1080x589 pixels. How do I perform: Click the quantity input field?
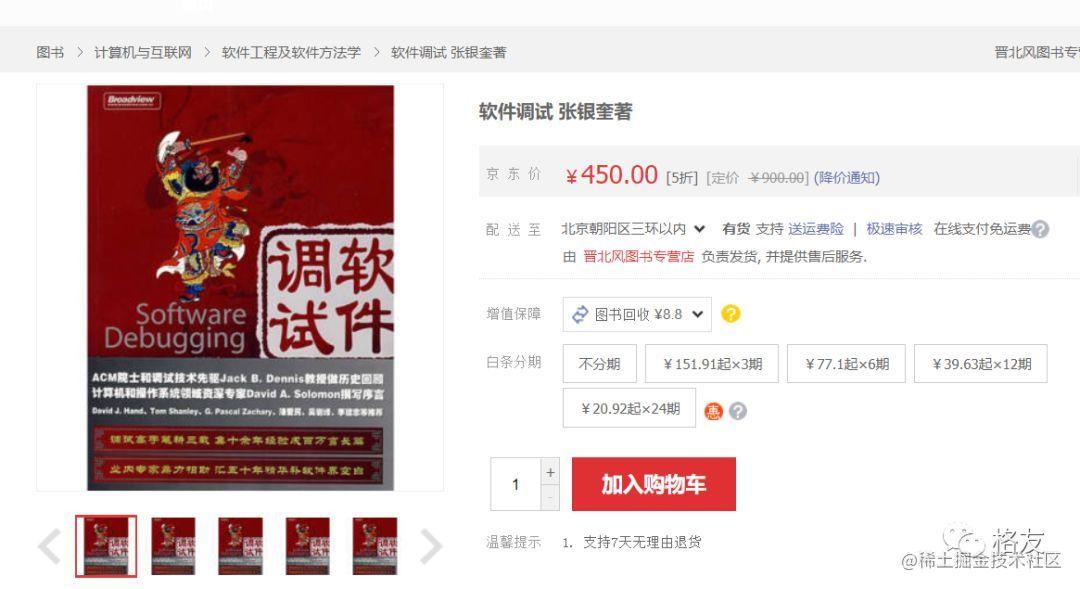[x=515, y=484]
